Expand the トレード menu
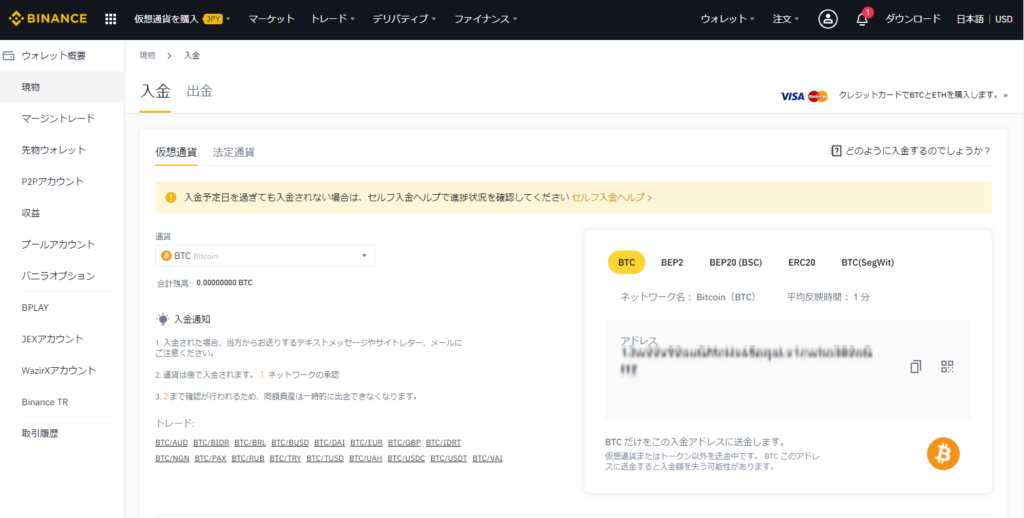 click(x=333, y=19)
